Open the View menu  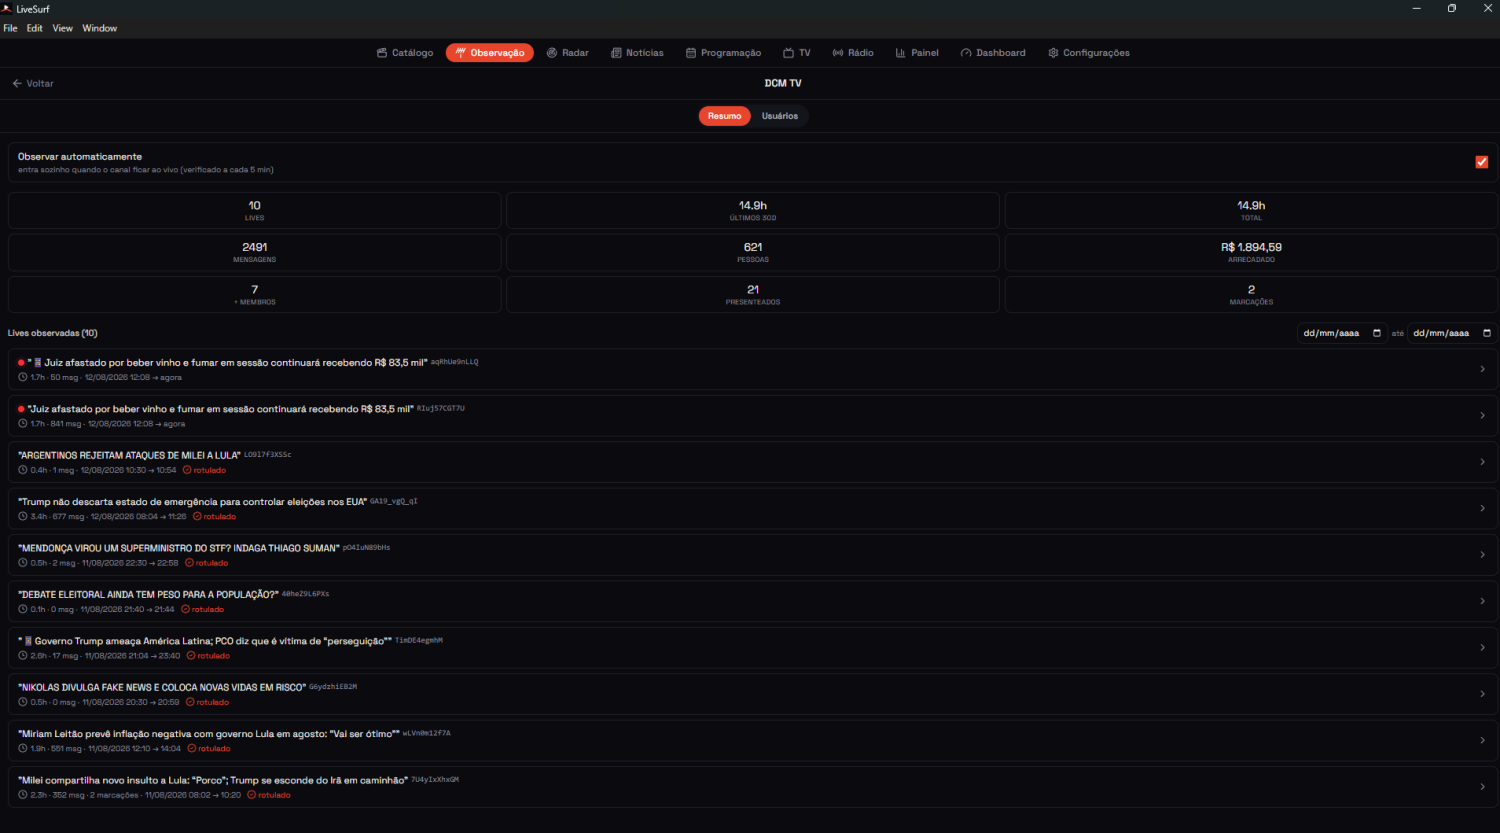click(62, 28)
